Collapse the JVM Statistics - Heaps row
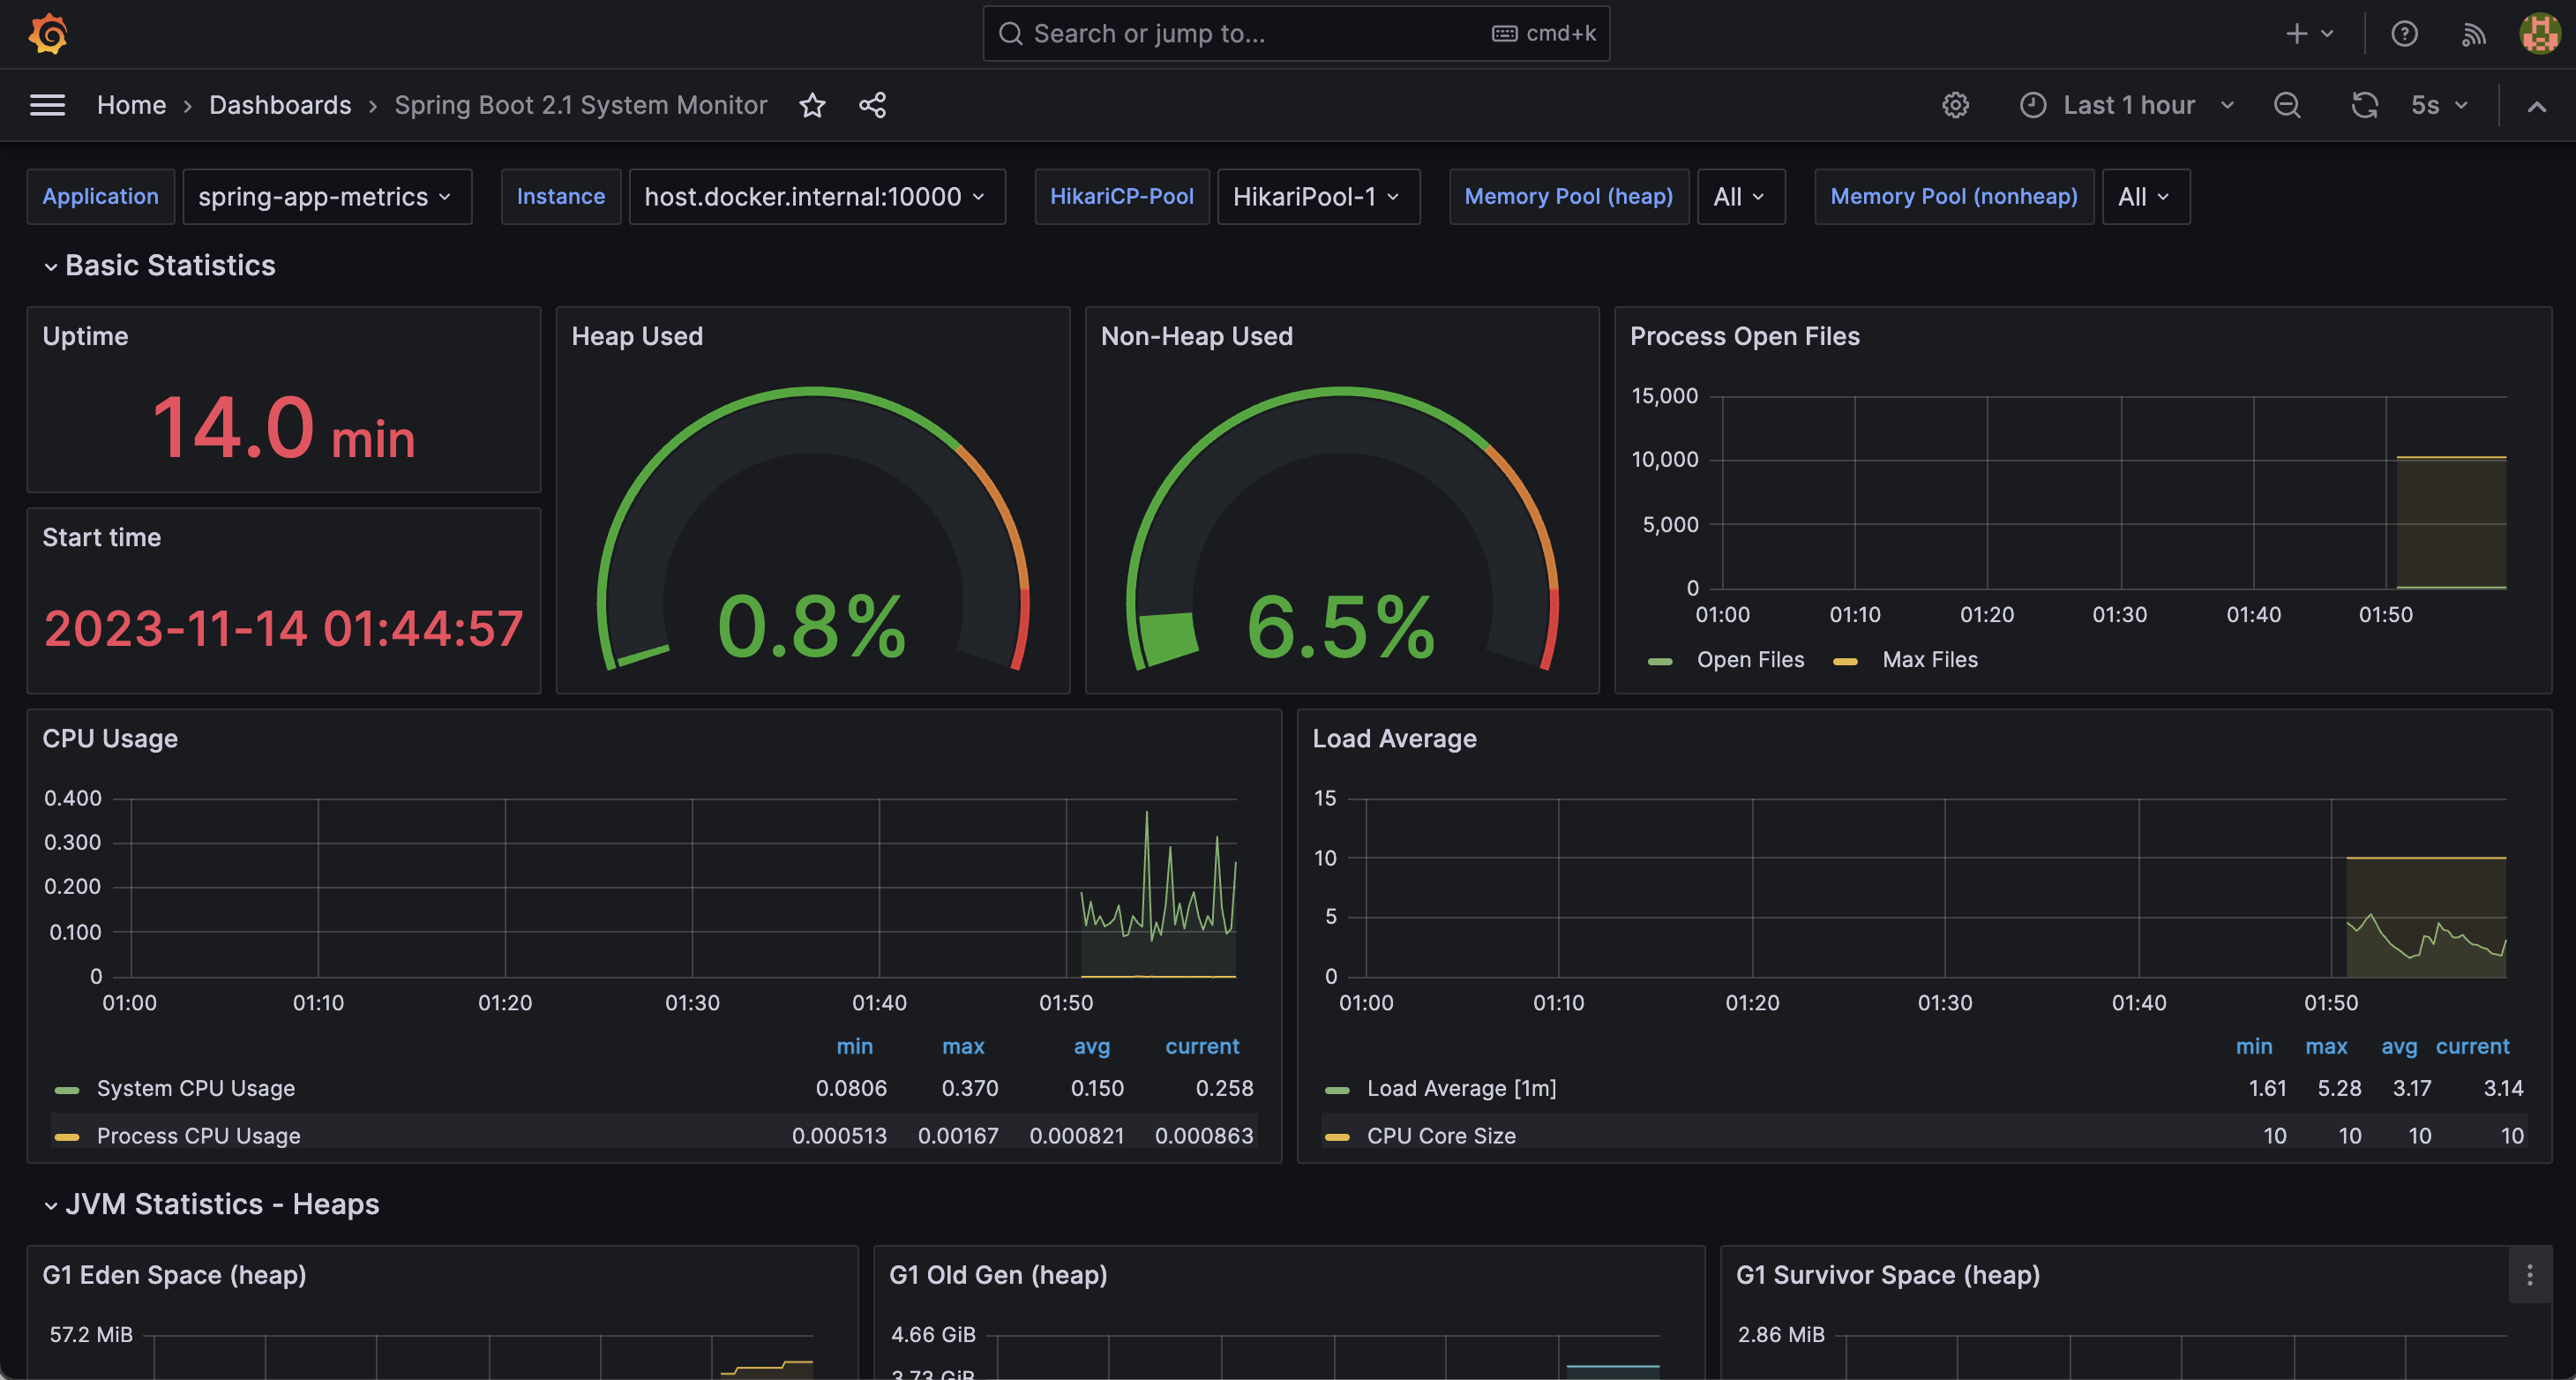 pos(212,1204)
